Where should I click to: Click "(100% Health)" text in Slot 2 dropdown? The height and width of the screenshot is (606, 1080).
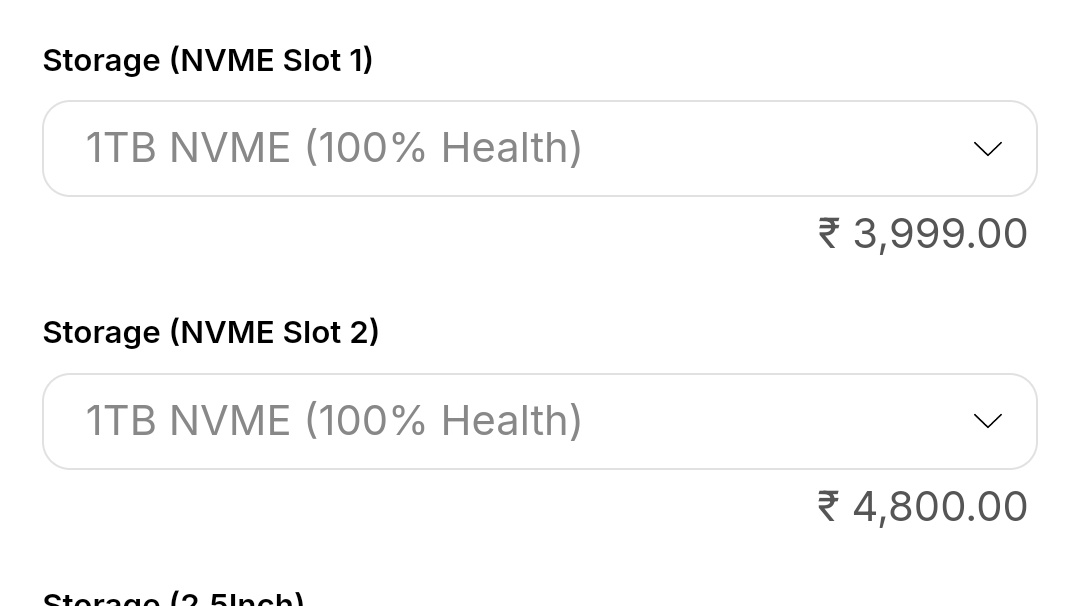(x=443, y=421)
